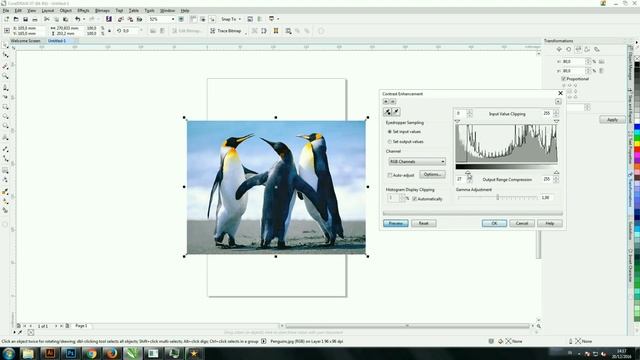Expand the Undo history dropdown arrow
This screenshot has height=360, width=640.
click(x=84, y=19)
